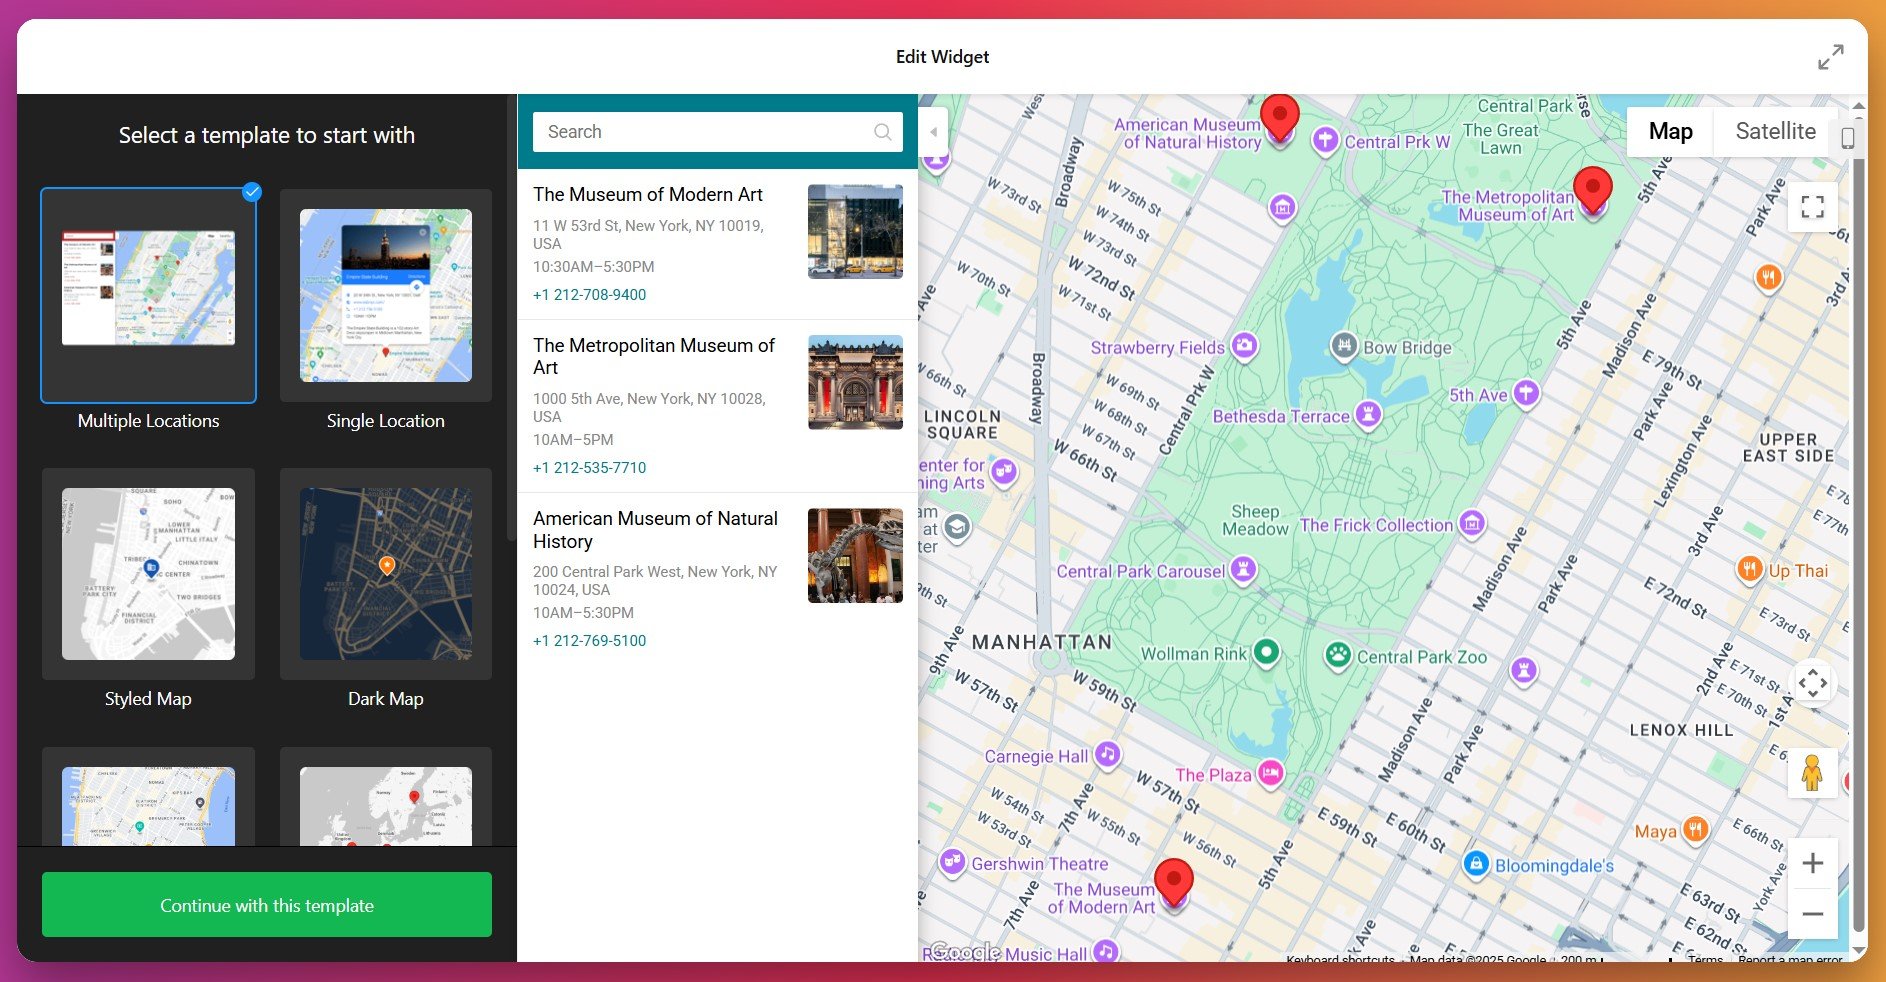The width and height of the screenshot is (1886, 982).
Task: Zoom out with the minus icon
Action: [x=1813, y=913]
